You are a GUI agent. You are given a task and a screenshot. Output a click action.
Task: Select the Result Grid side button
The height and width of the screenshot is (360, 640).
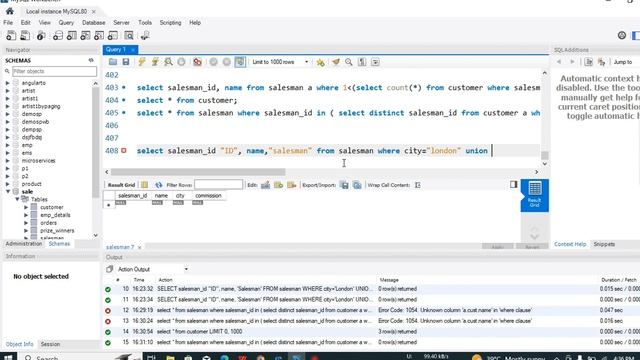(x=534, y=195)
